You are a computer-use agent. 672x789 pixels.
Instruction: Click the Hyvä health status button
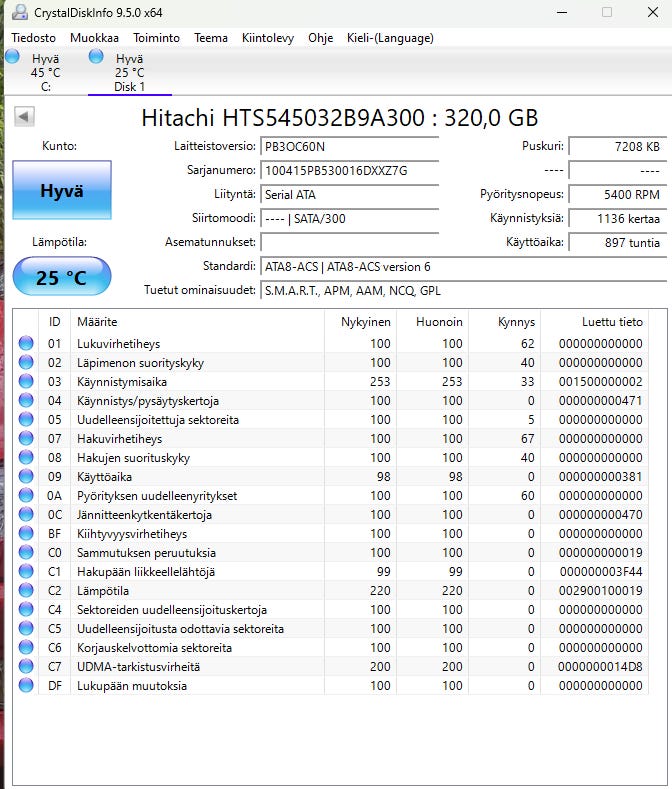(x=61, y=191)
